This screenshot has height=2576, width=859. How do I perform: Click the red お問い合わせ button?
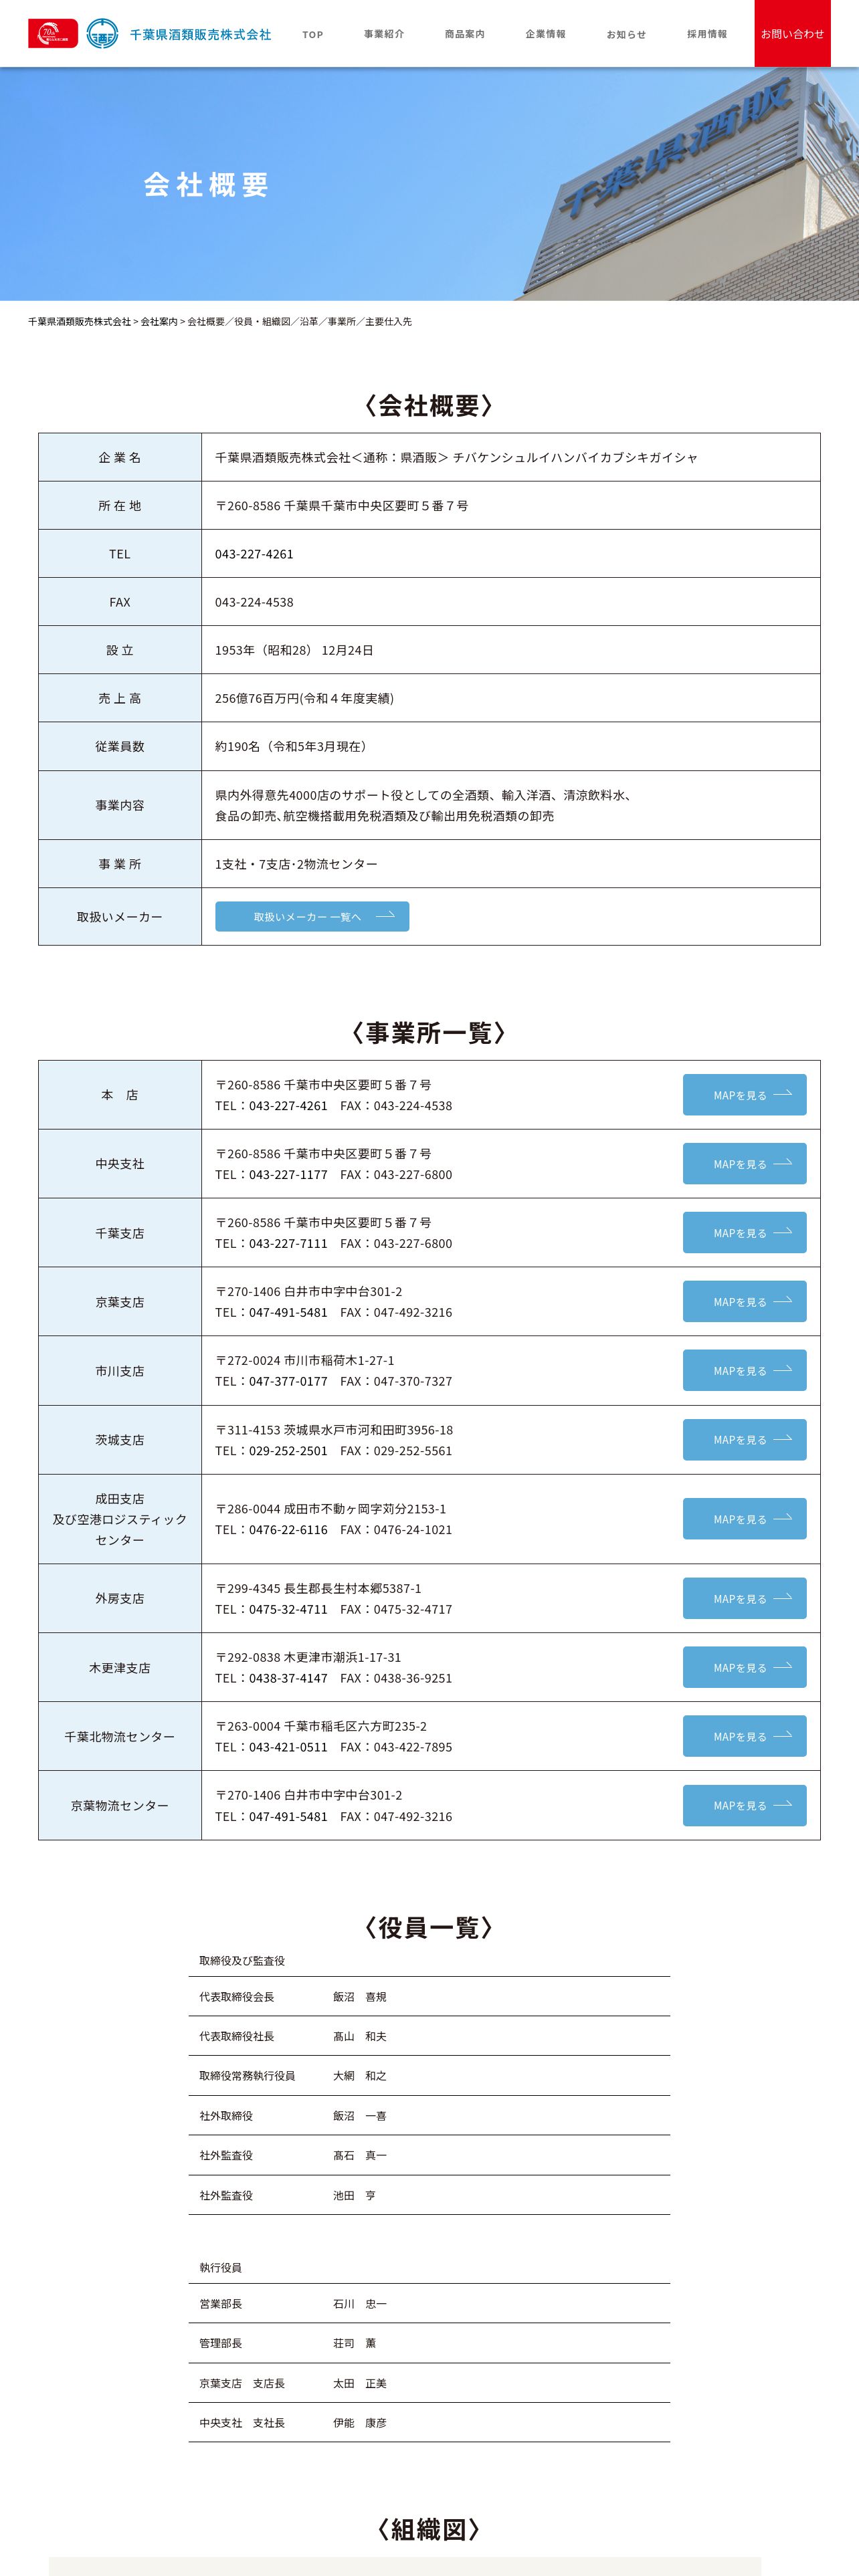point(792,34)
